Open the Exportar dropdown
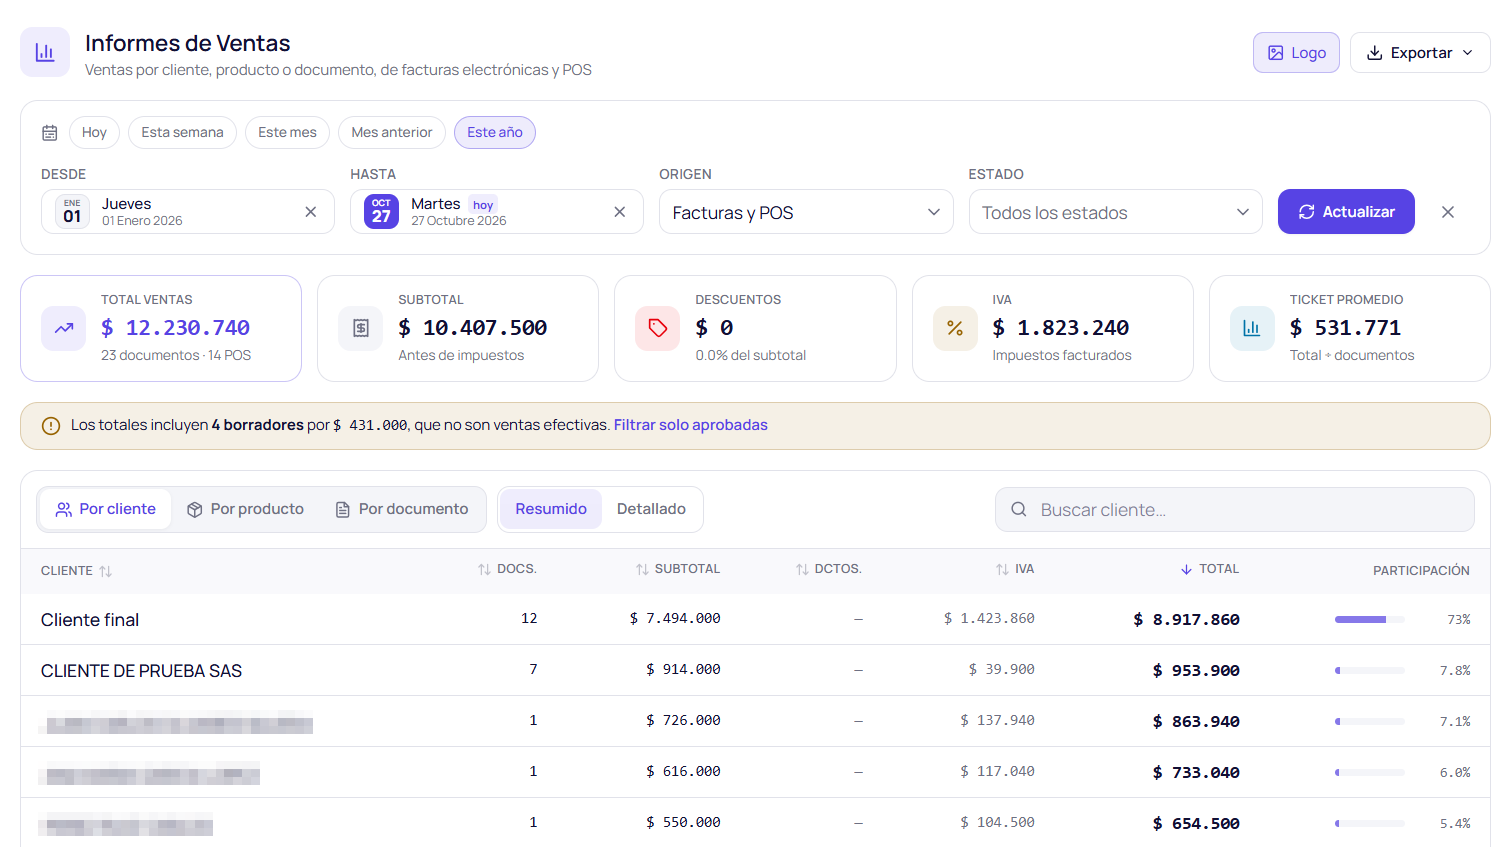 click(x=1420, y=53)
